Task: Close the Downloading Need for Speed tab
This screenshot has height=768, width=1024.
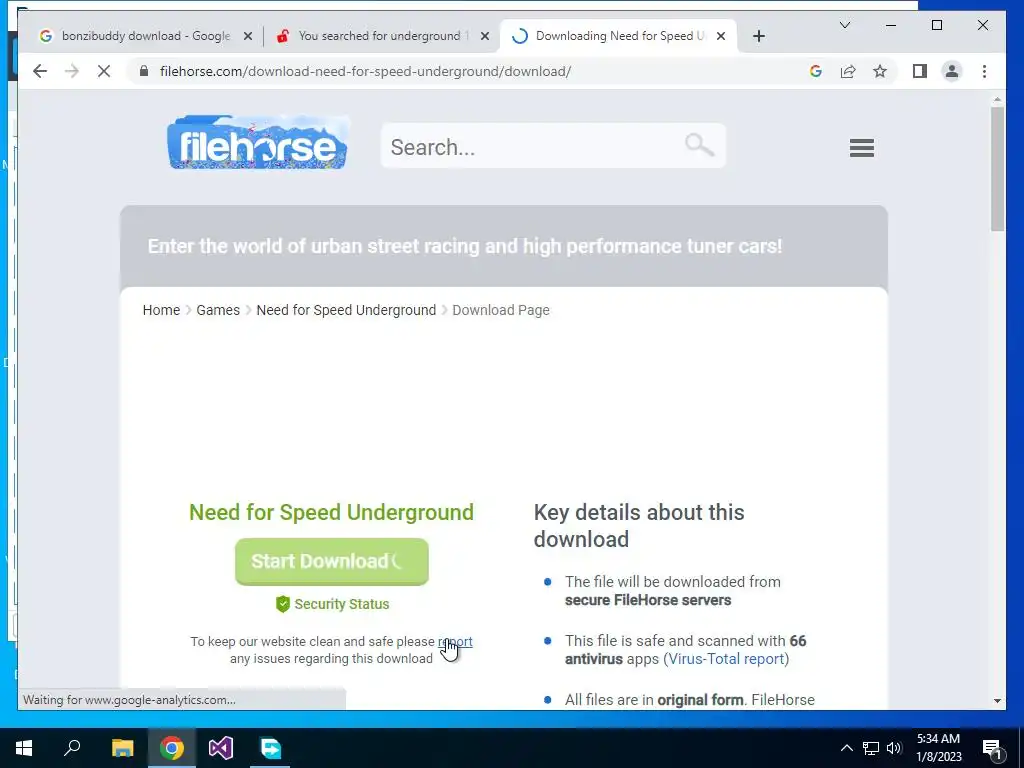Action: point(721,36)
